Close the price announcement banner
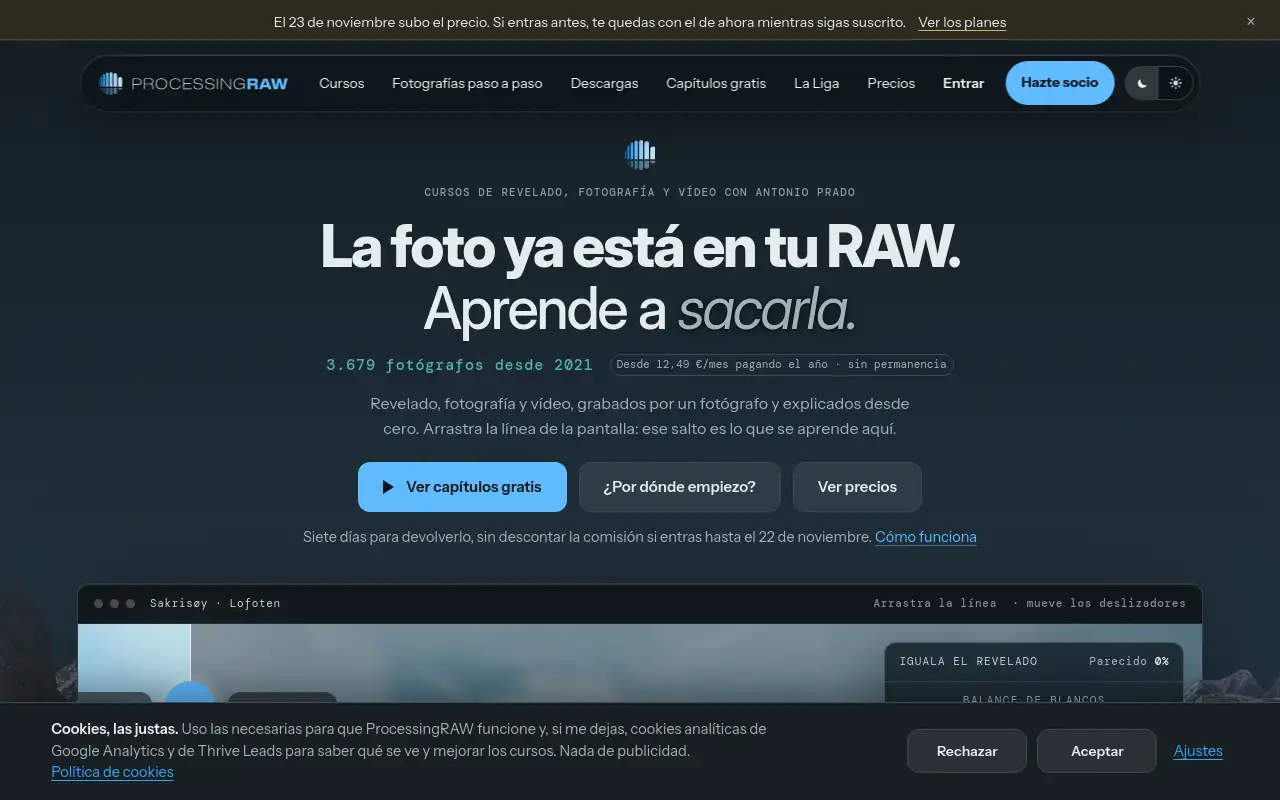The height and width of the screenshot is (800, 1280). [x=1250, y=21]
